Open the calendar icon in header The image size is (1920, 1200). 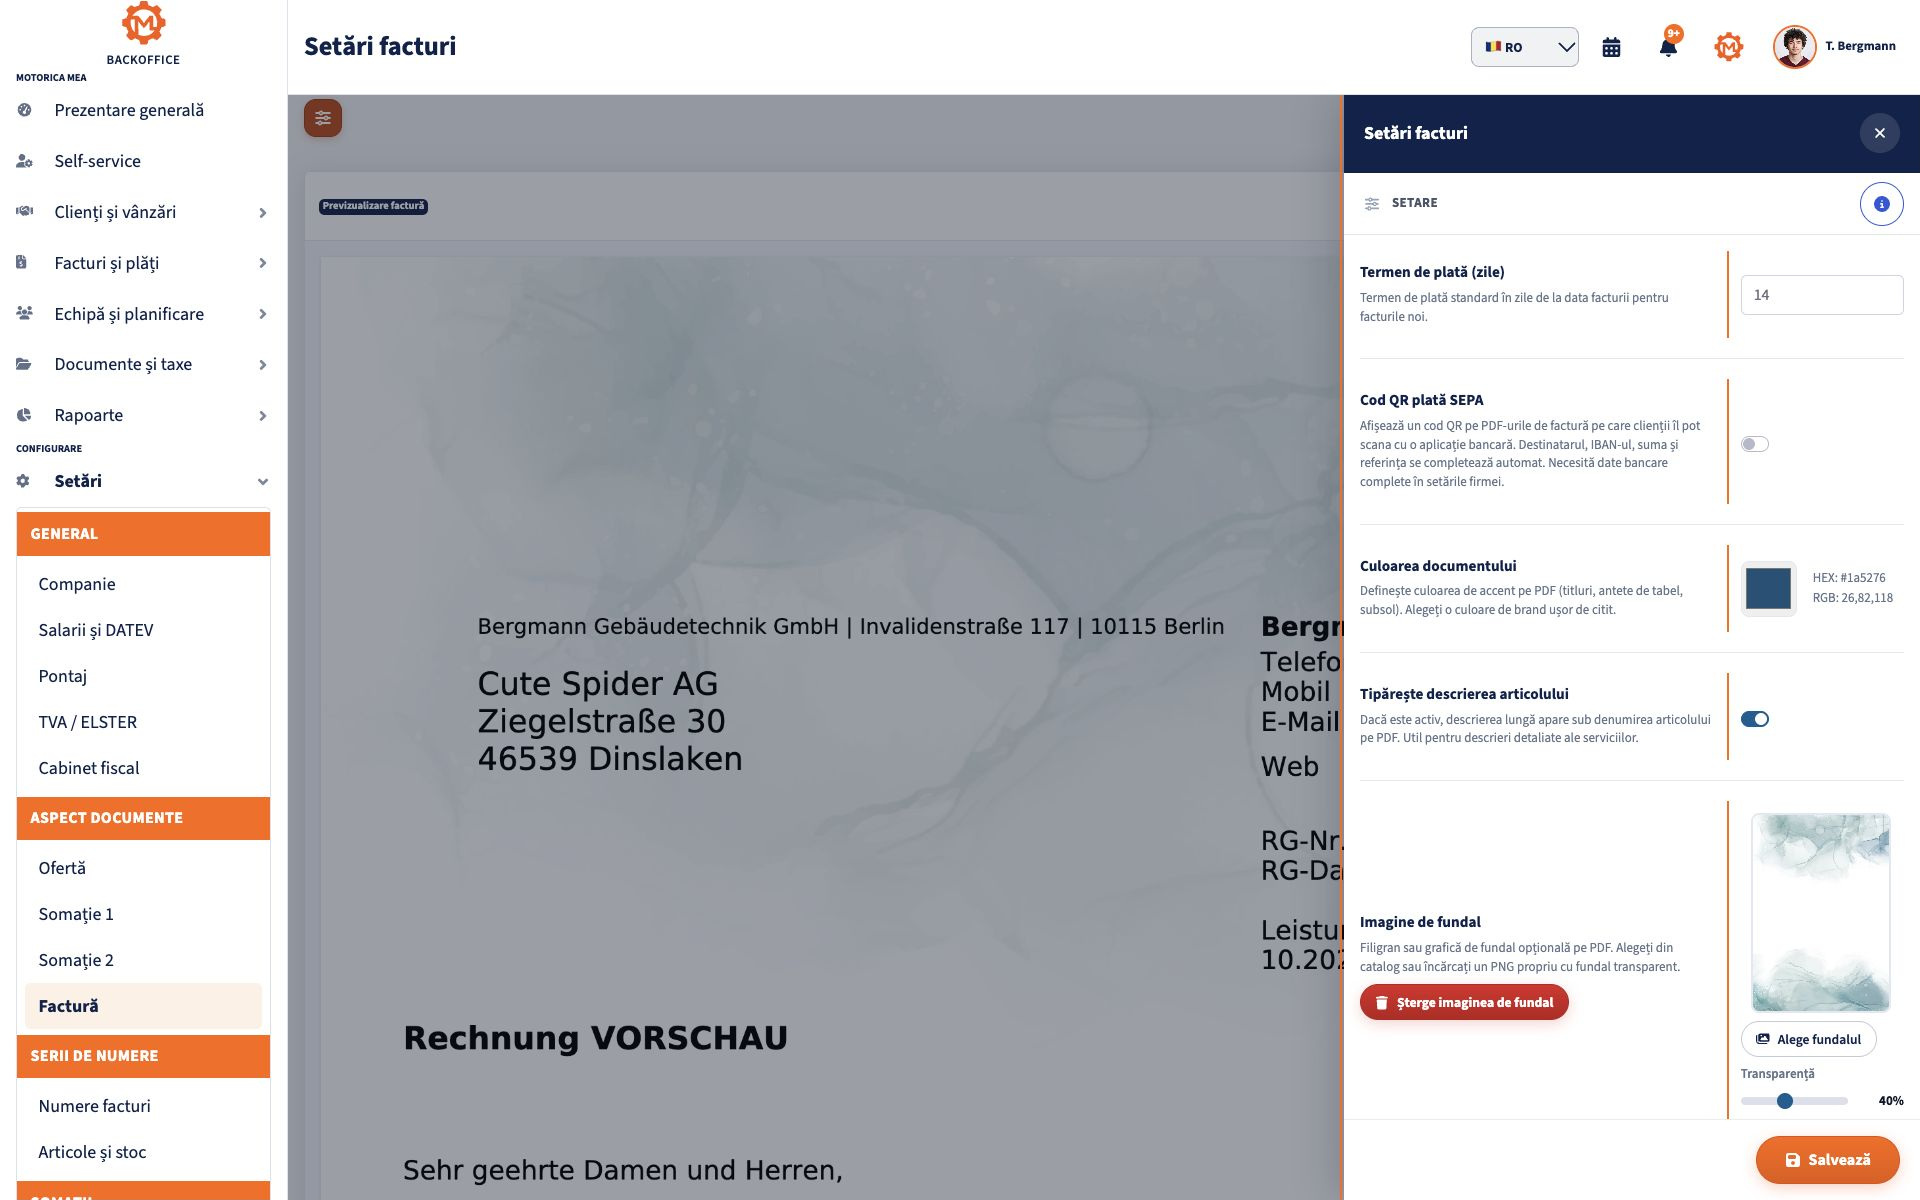click(x=1611, y=47)
